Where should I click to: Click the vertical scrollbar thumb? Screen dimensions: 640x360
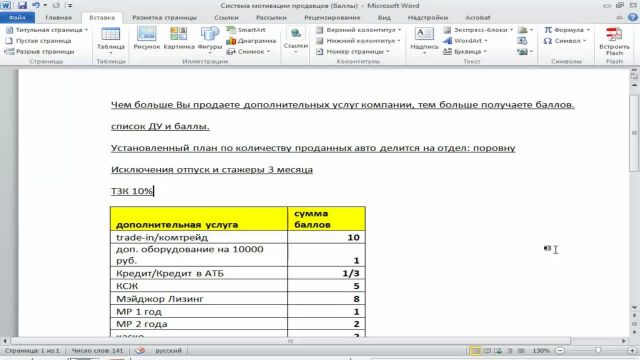coord(634,133)
